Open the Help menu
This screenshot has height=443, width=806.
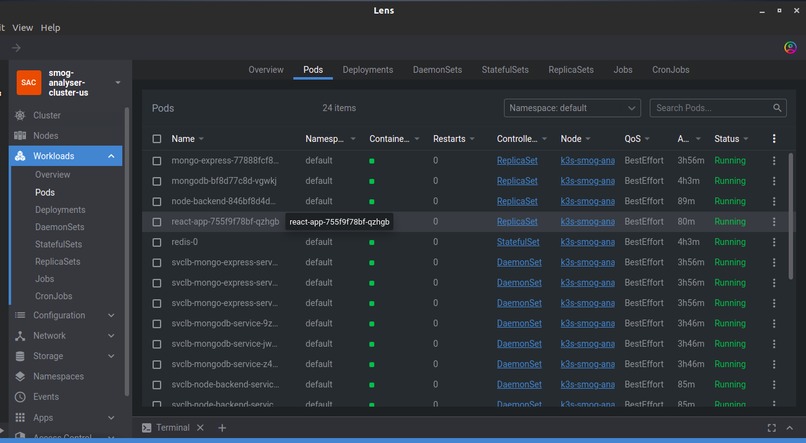tap(50, 28)
